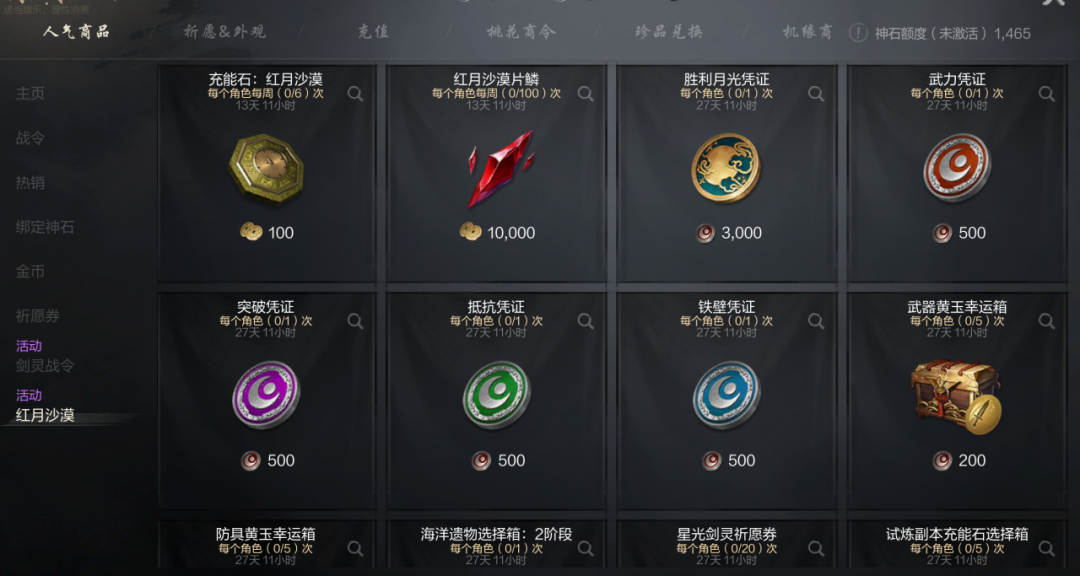This screenshot has width=1080, height=576.
Task: Open 战令 in the left sidebar
Action: (30, 138)
